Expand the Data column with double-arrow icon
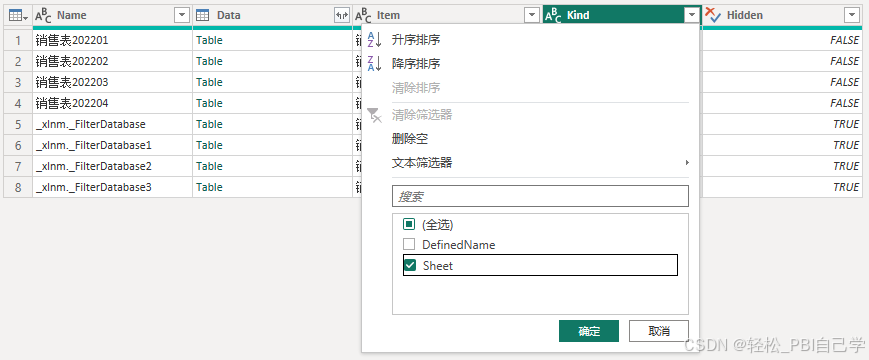Image resolution: width=869 pixels, height=360 pixels. pos(342,16)
